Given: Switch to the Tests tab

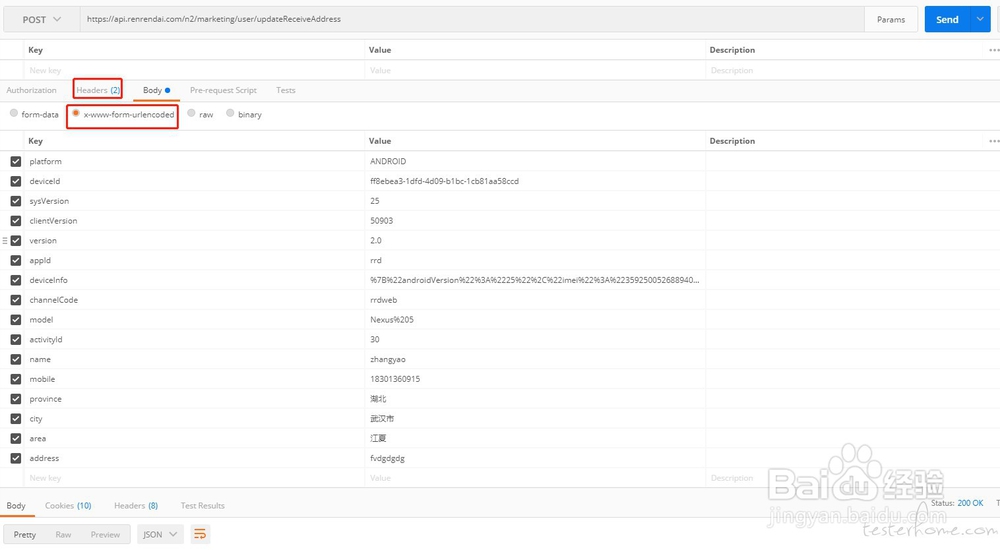Looking at the screenshot, I should coord(286,90).
